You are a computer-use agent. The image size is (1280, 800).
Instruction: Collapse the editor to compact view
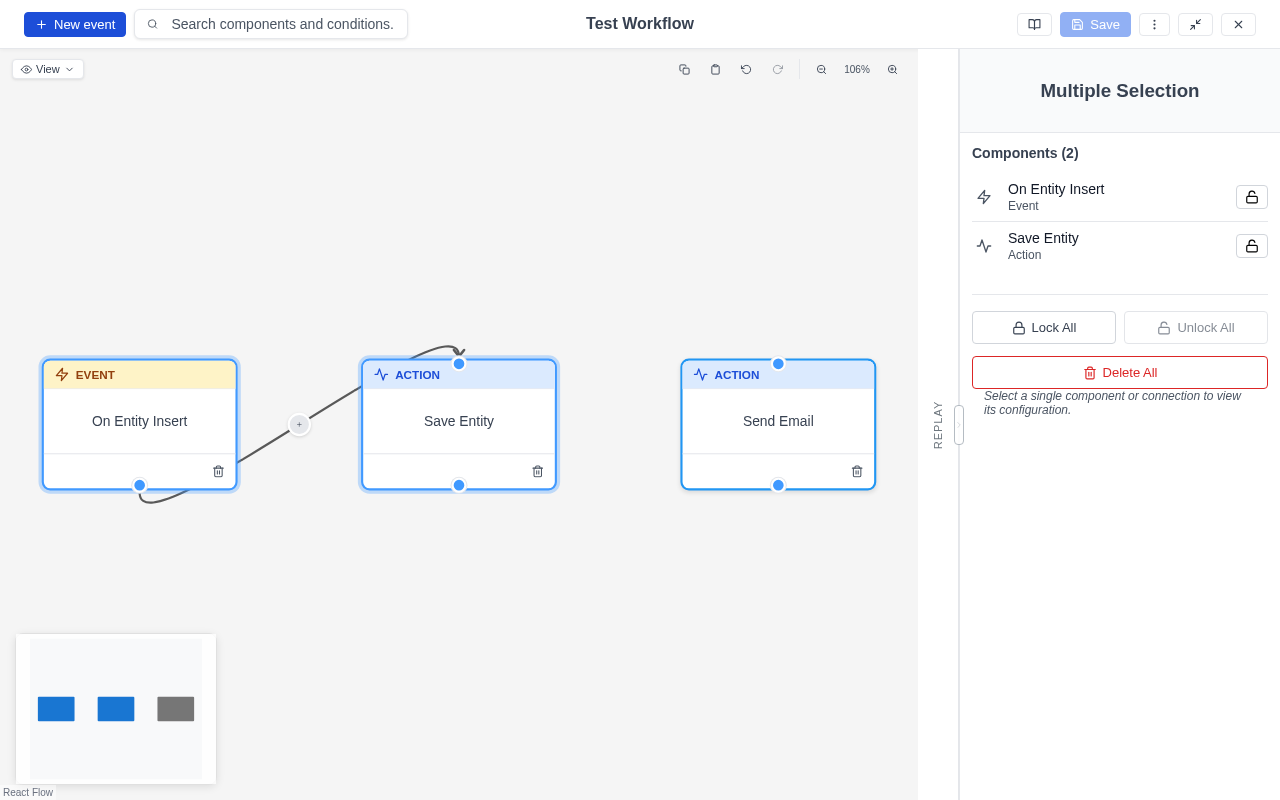pos(1195,24)
